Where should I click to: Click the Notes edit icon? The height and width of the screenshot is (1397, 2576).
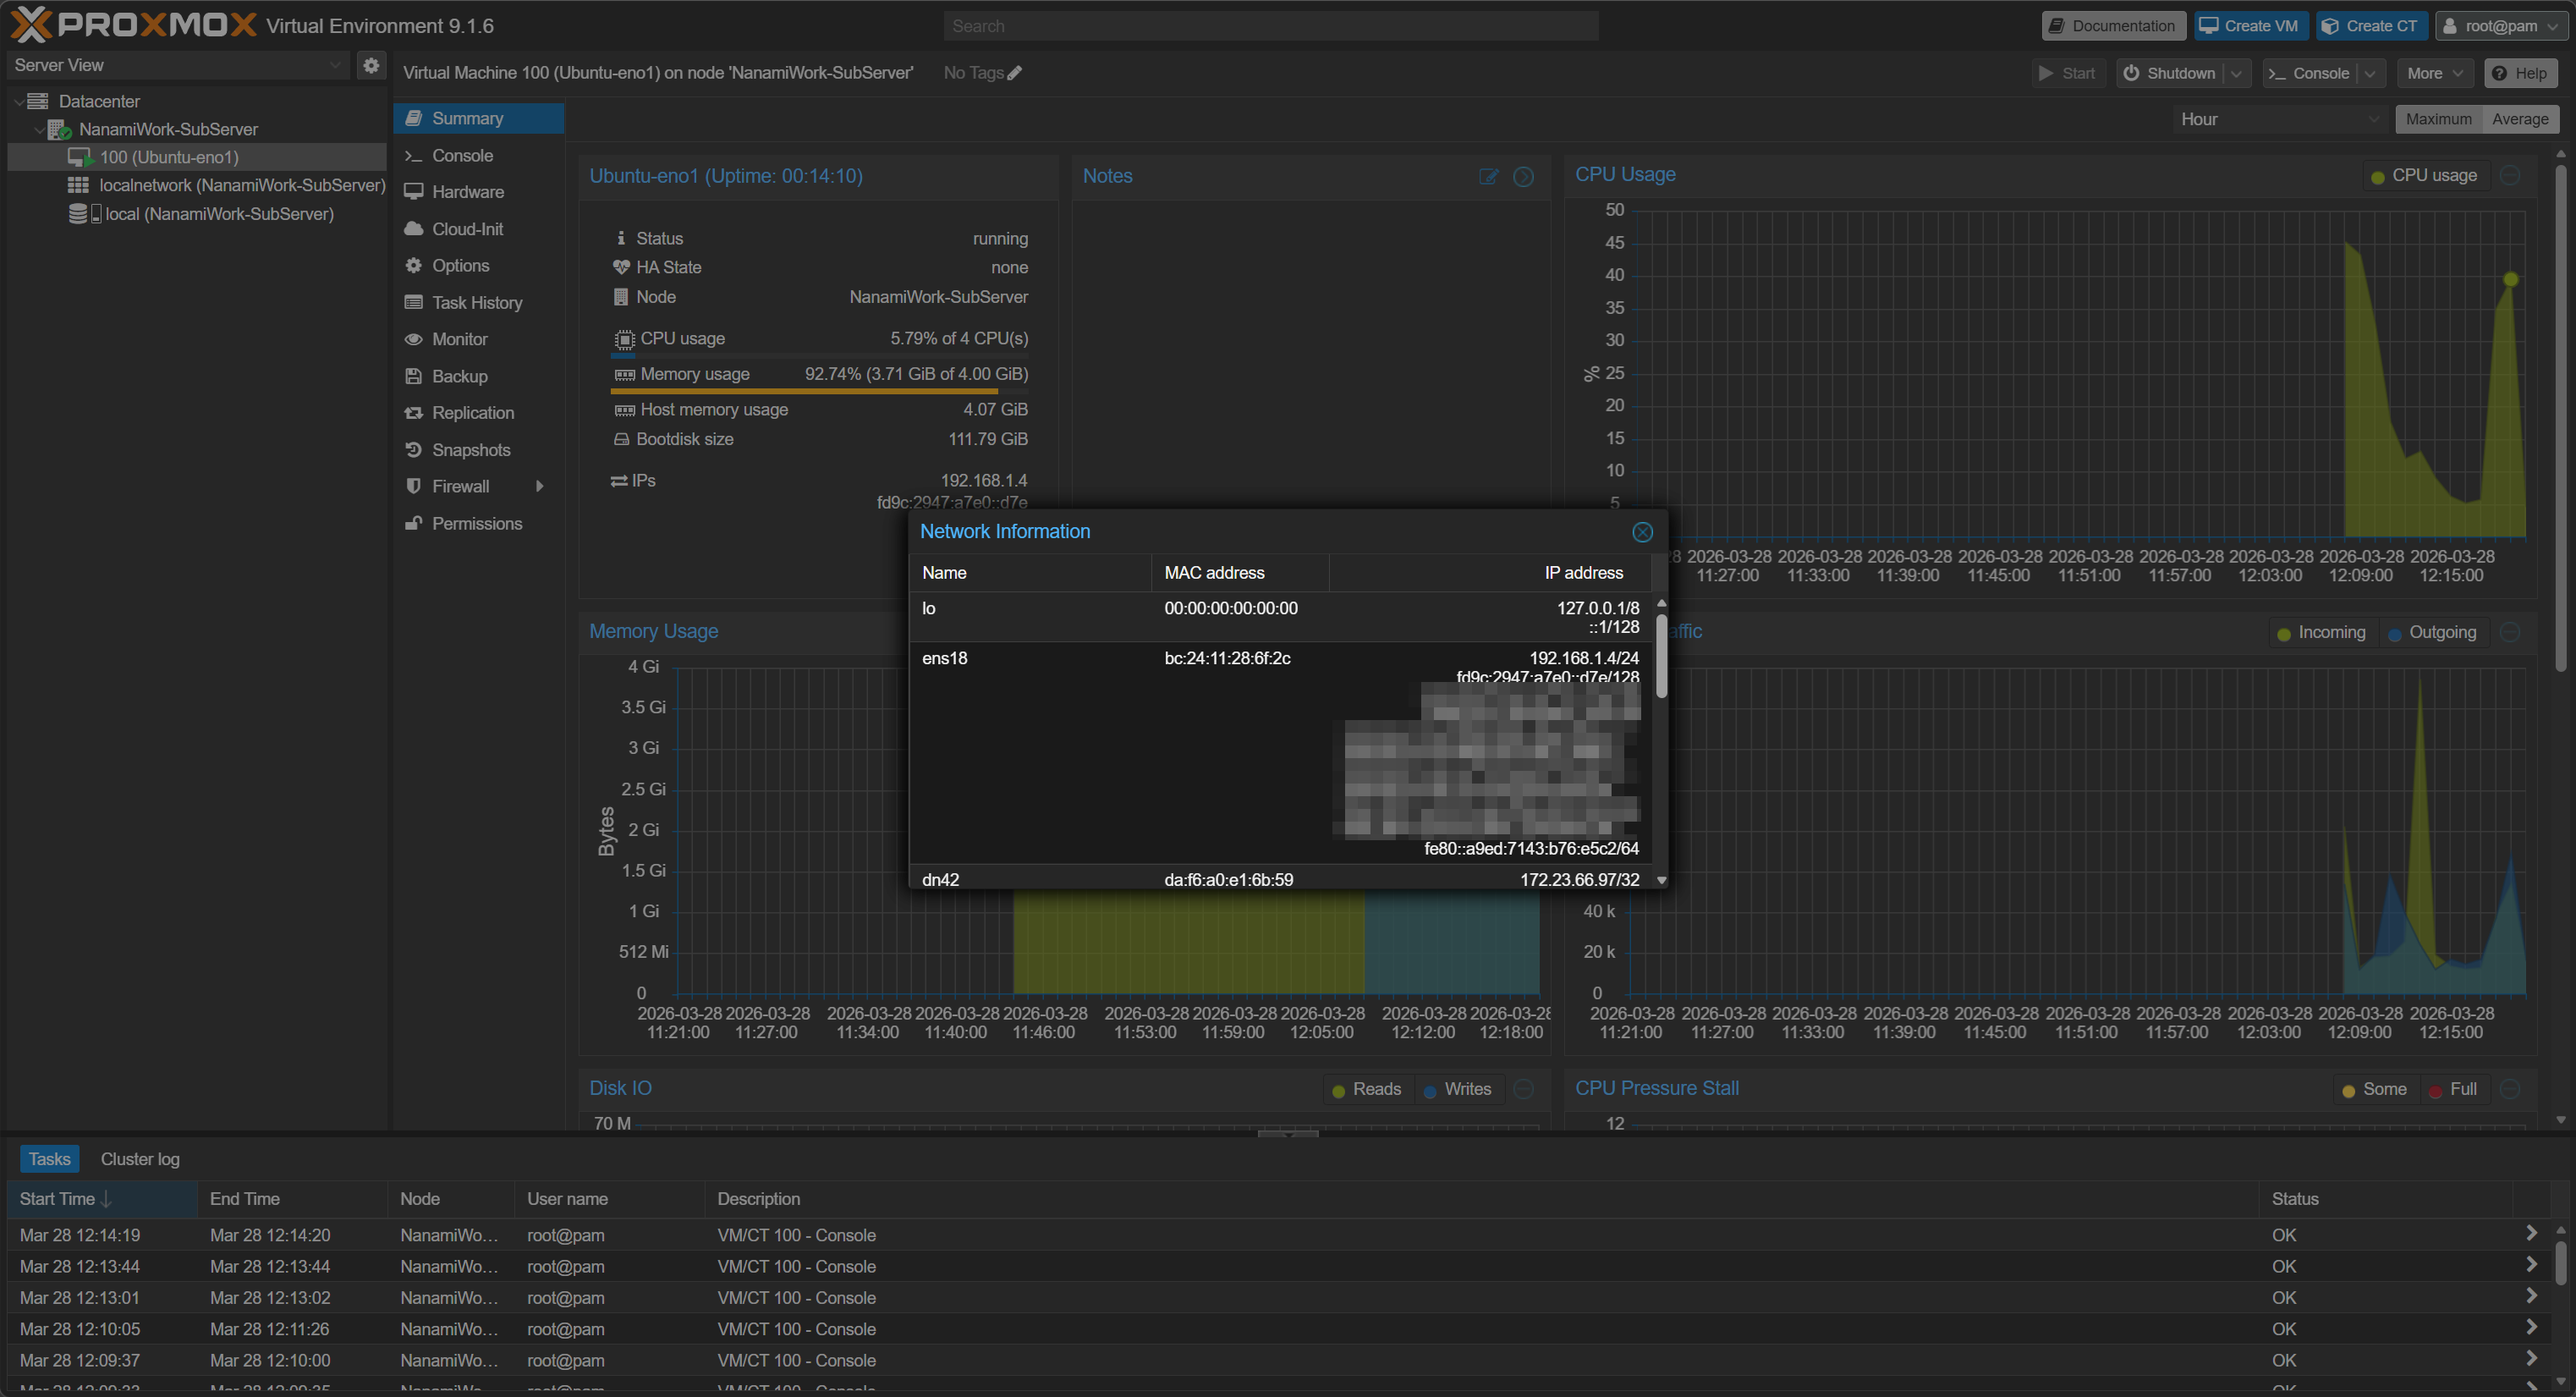1488,177
